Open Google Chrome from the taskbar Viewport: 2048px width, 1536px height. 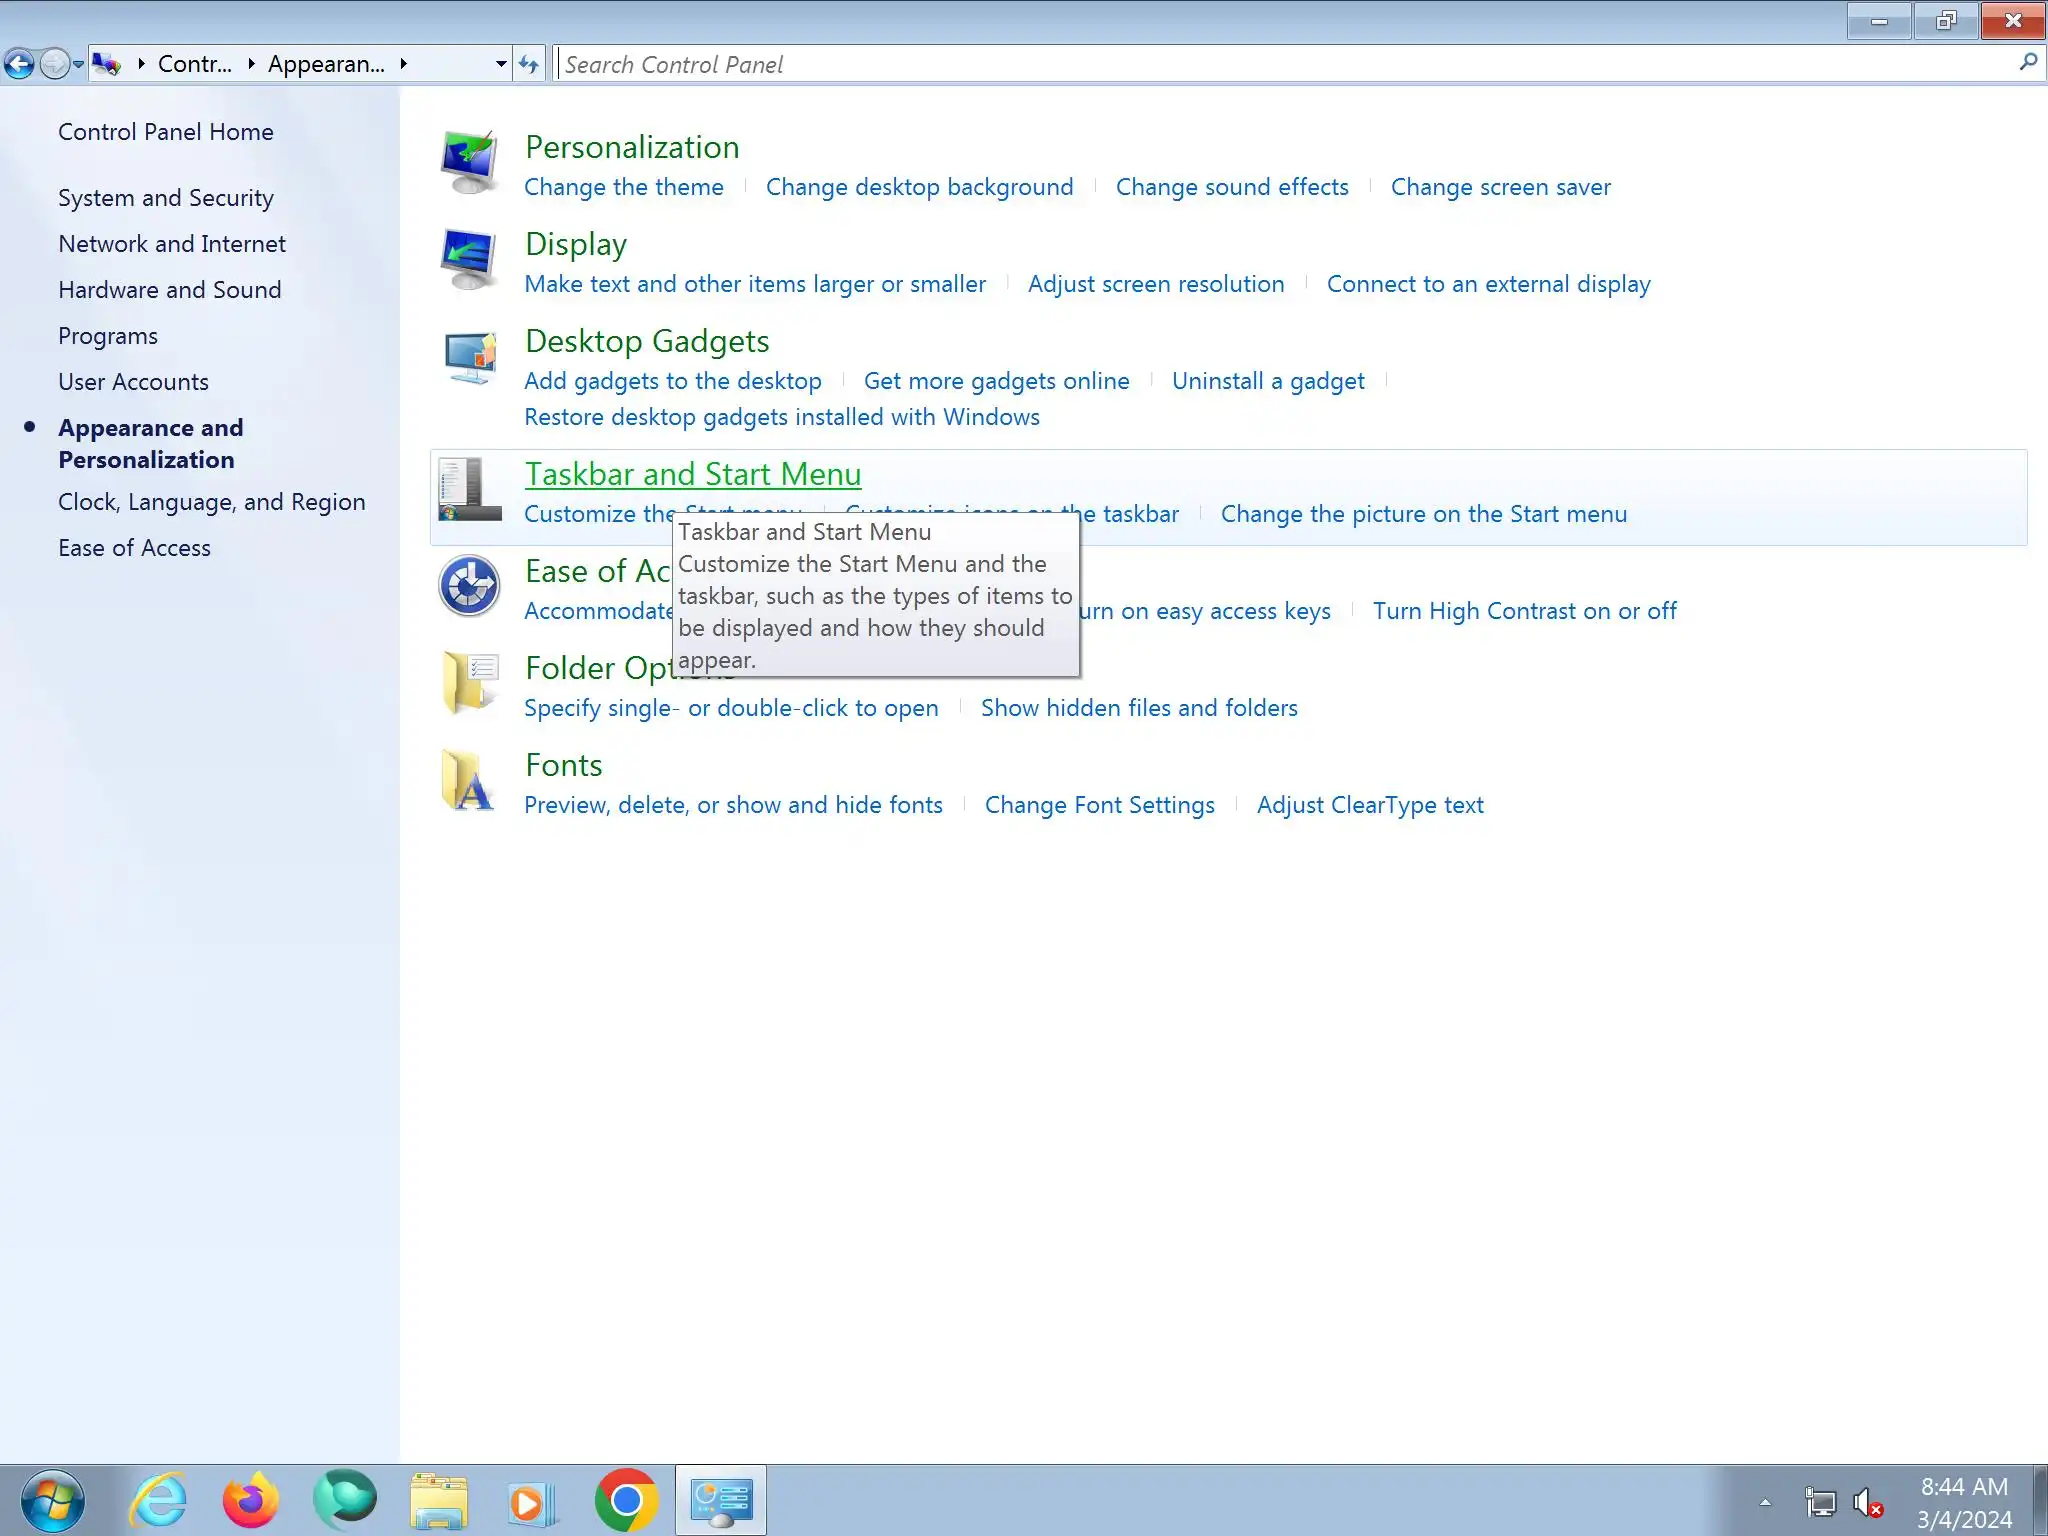pos(626,1500)
